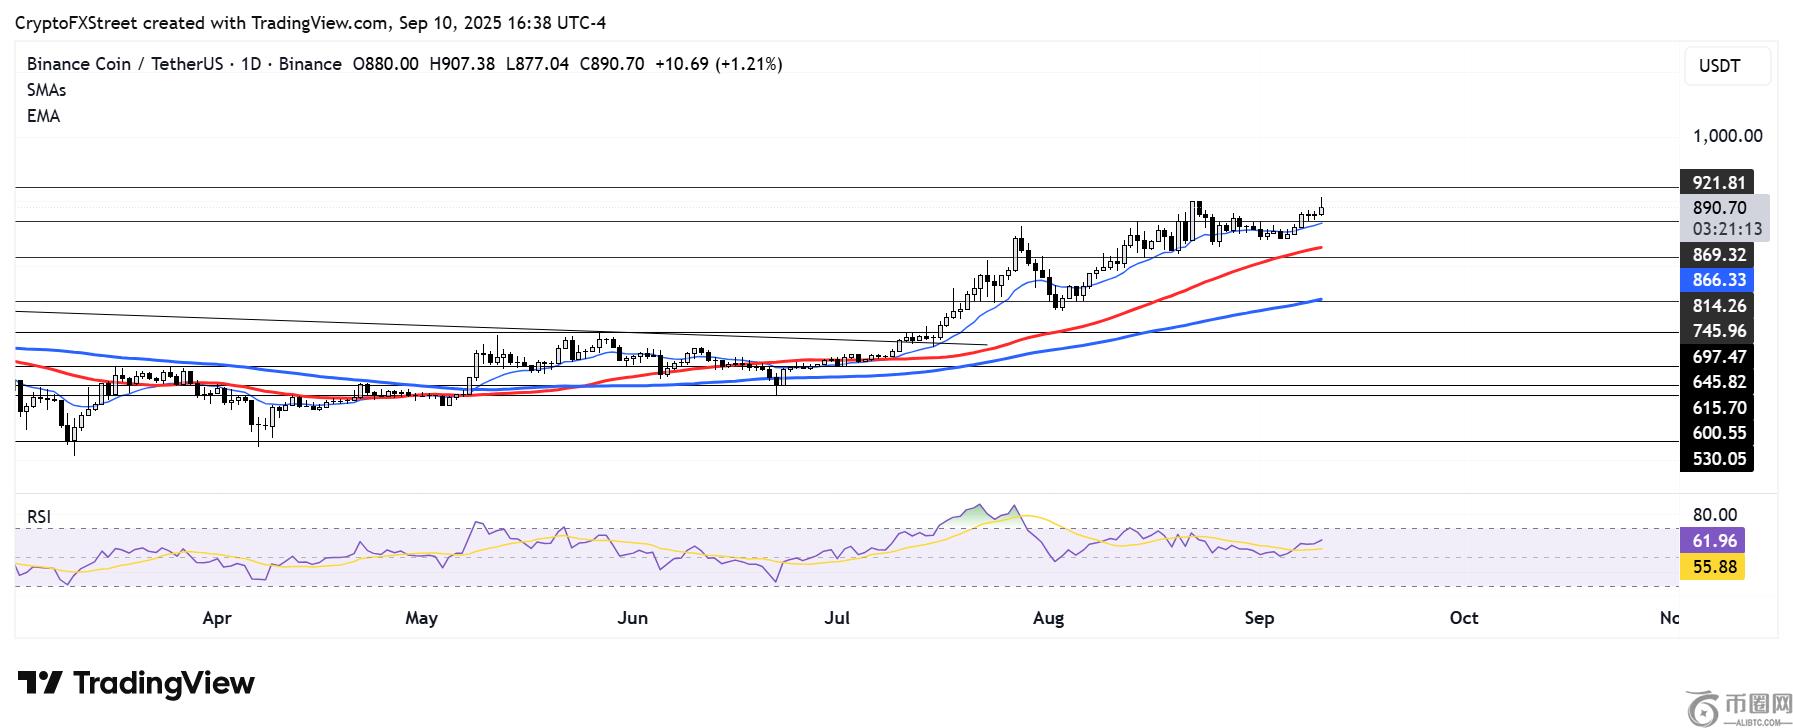Image resolution: width=1793 pixels, height=728 pixels.
Task: Click the TradingView wordmark text
Action: [164, 684]
